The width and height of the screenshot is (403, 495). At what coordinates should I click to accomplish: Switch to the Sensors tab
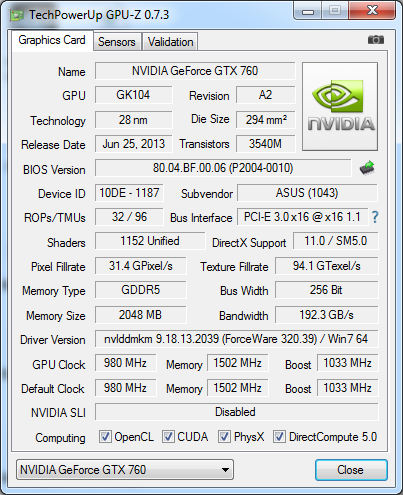(x=117, y=42)
